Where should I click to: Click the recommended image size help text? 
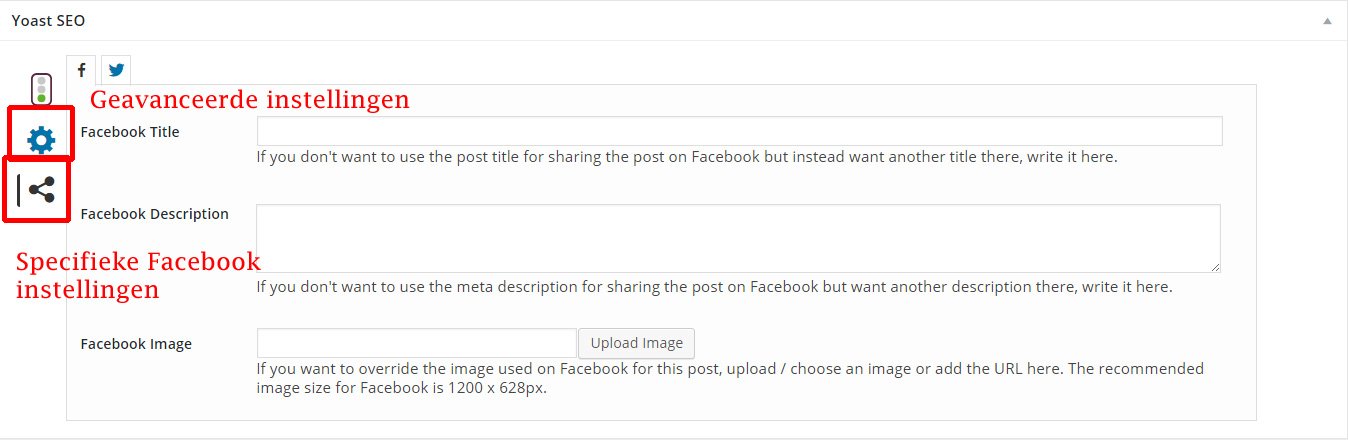(x=730, y=378)
